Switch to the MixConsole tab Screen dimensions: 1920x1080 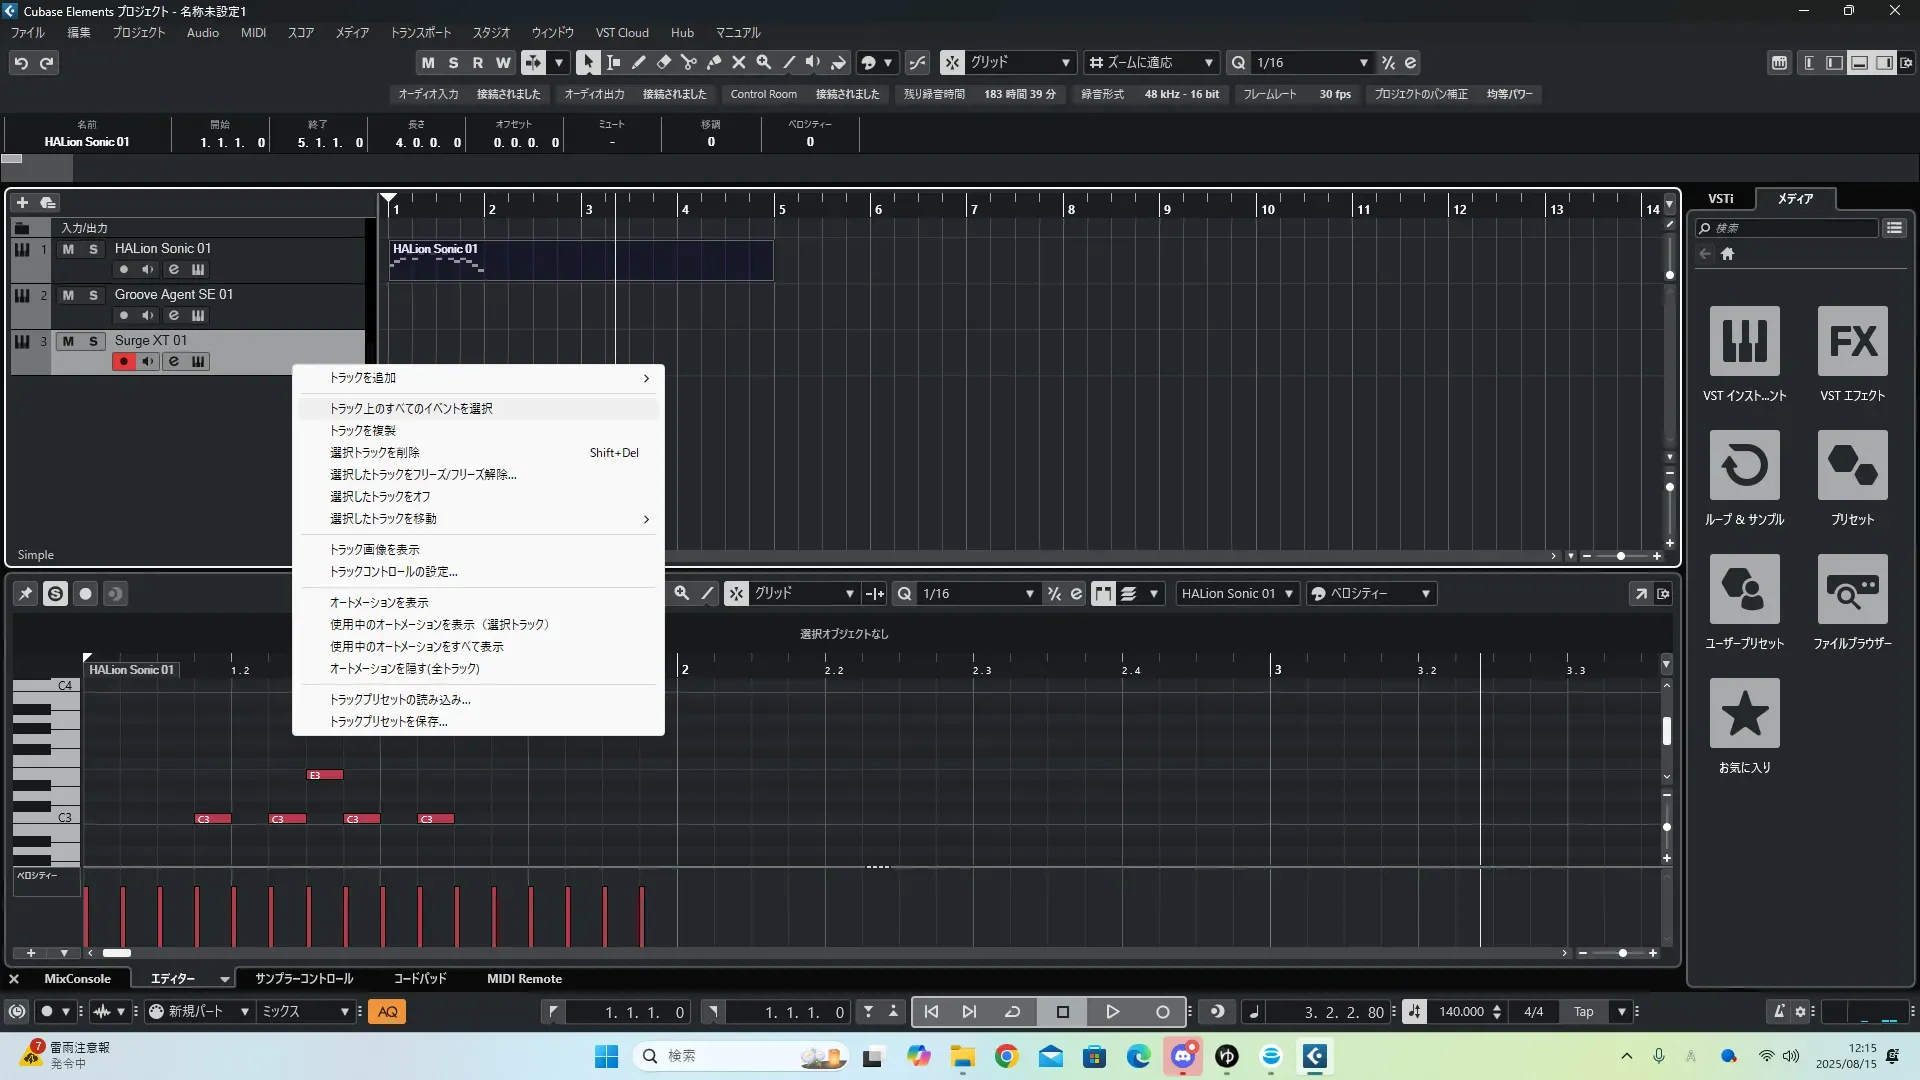coord(77,979)
